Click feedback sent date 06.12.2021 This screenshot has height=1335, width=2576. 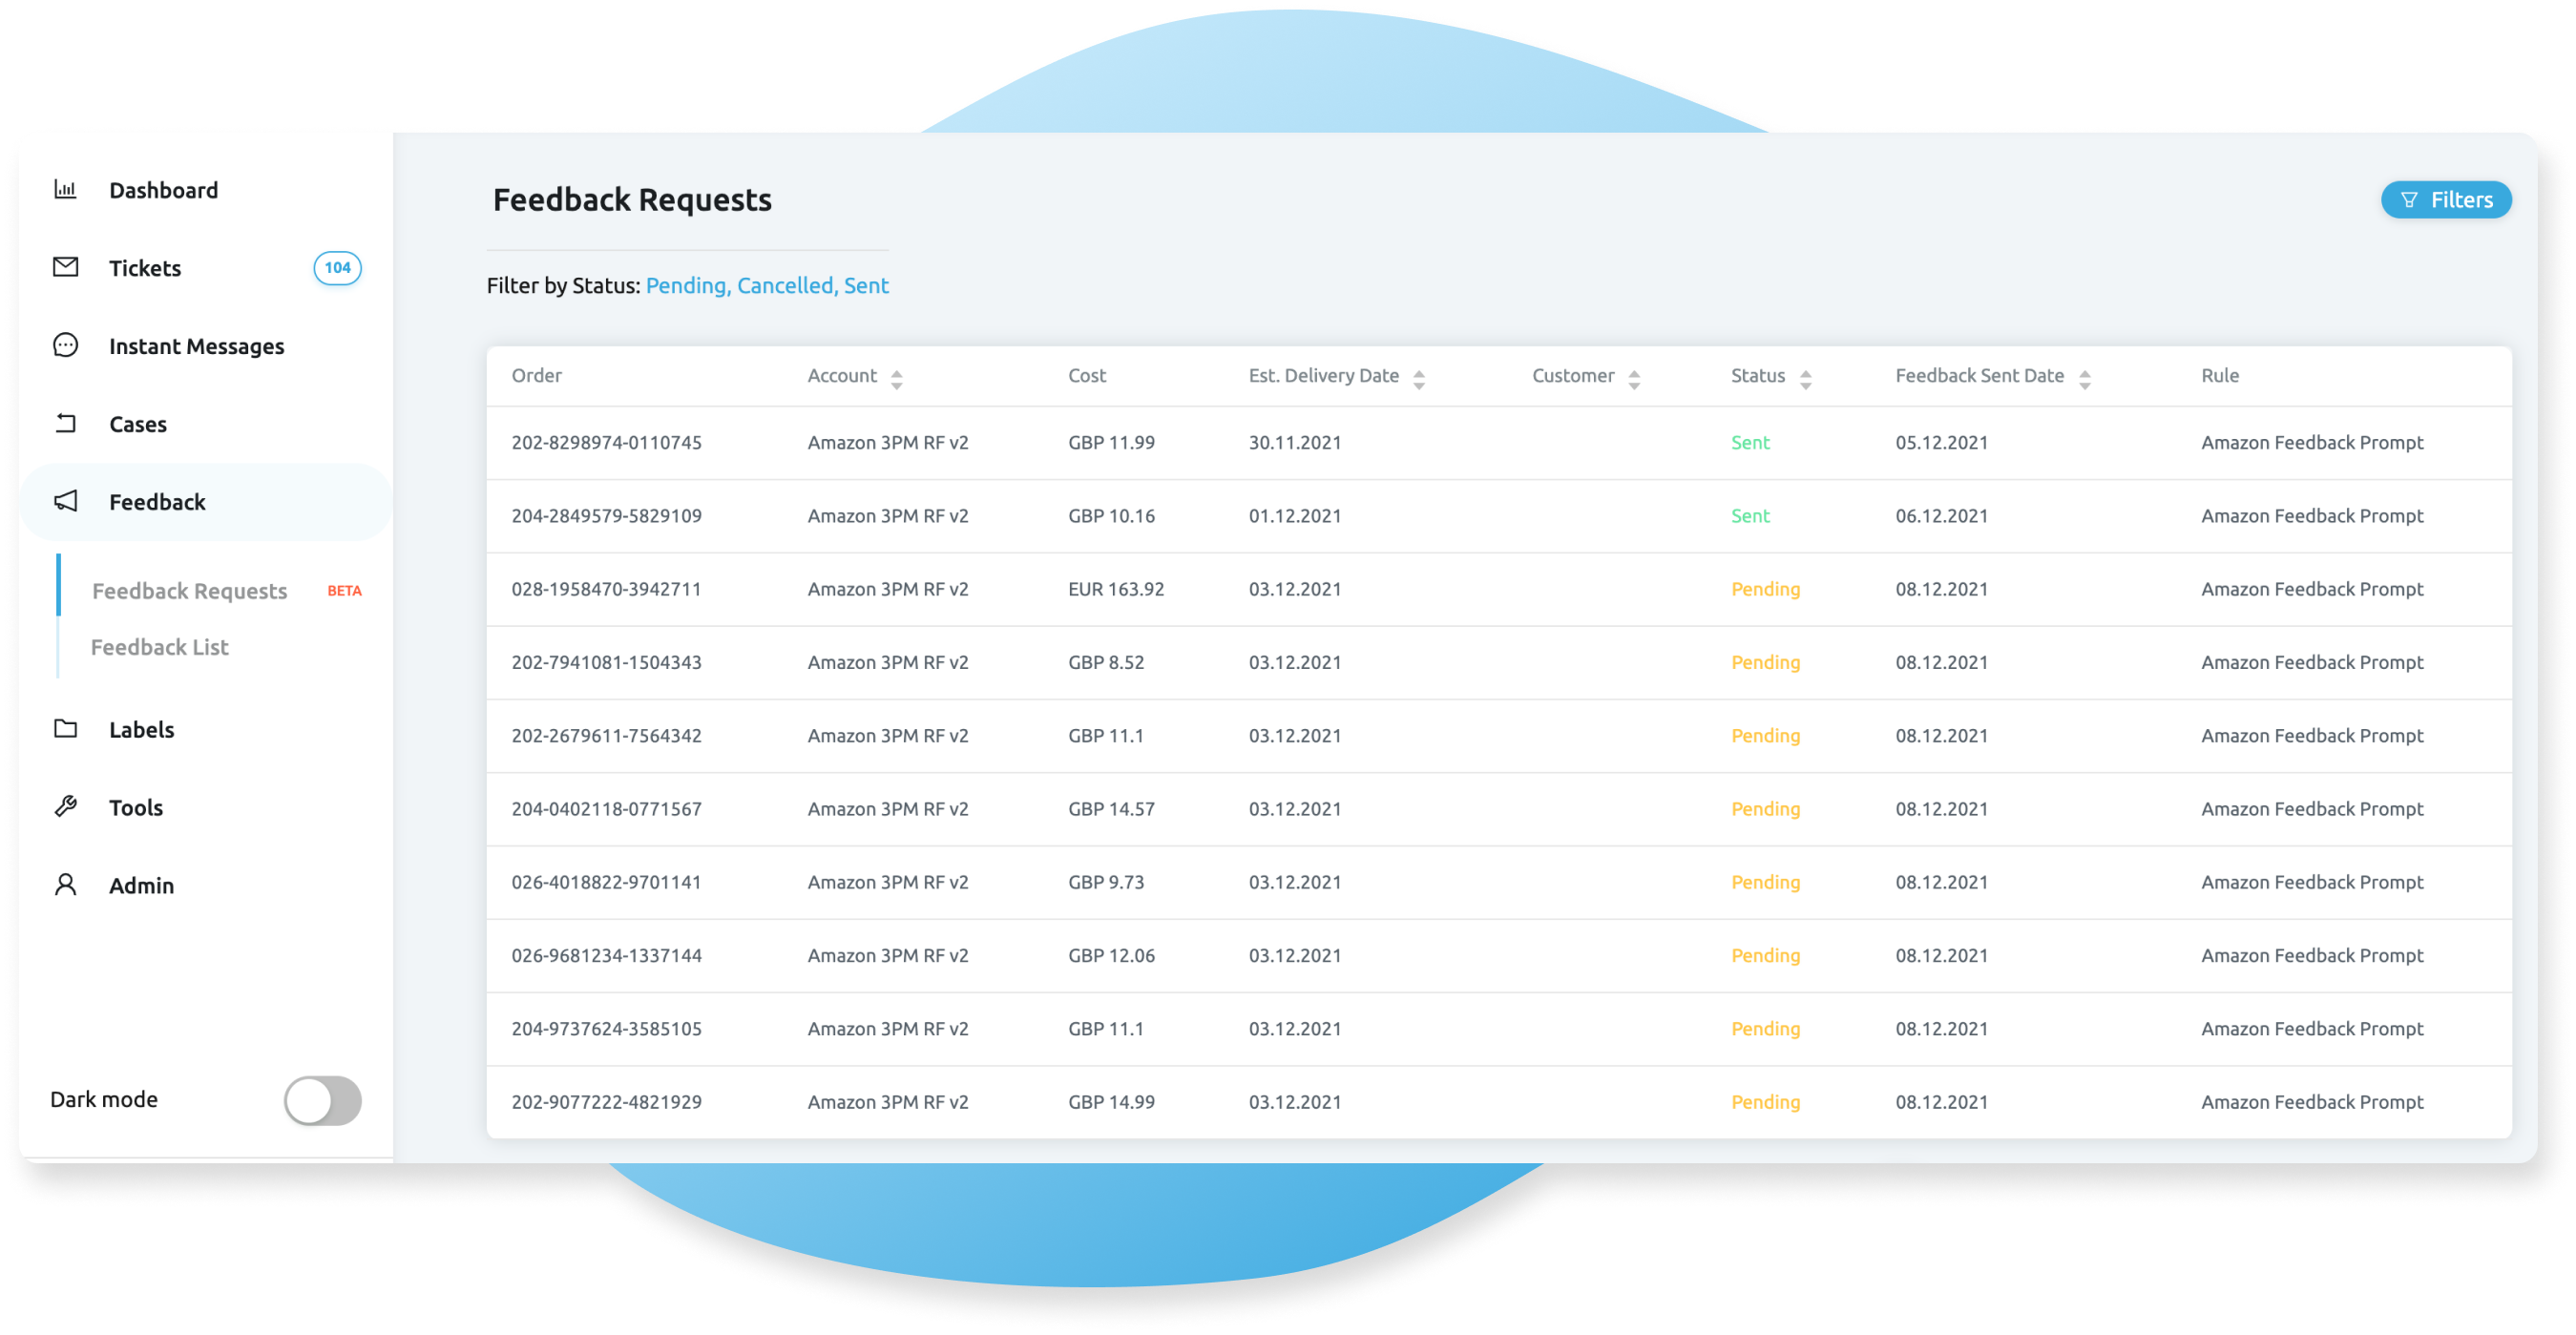tap(1941, 516)
